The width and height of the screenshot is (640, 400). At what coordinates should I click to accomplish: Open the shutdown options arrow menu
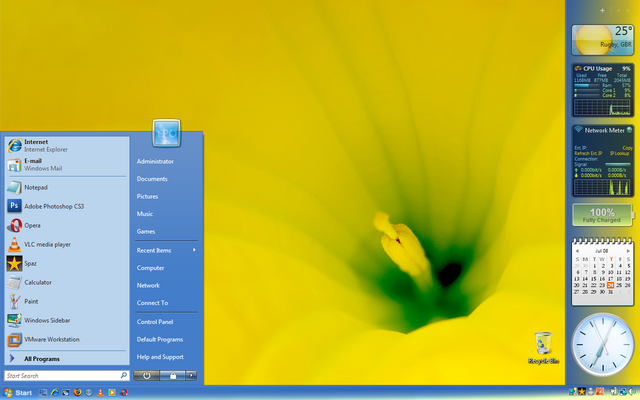click(191, 376)
